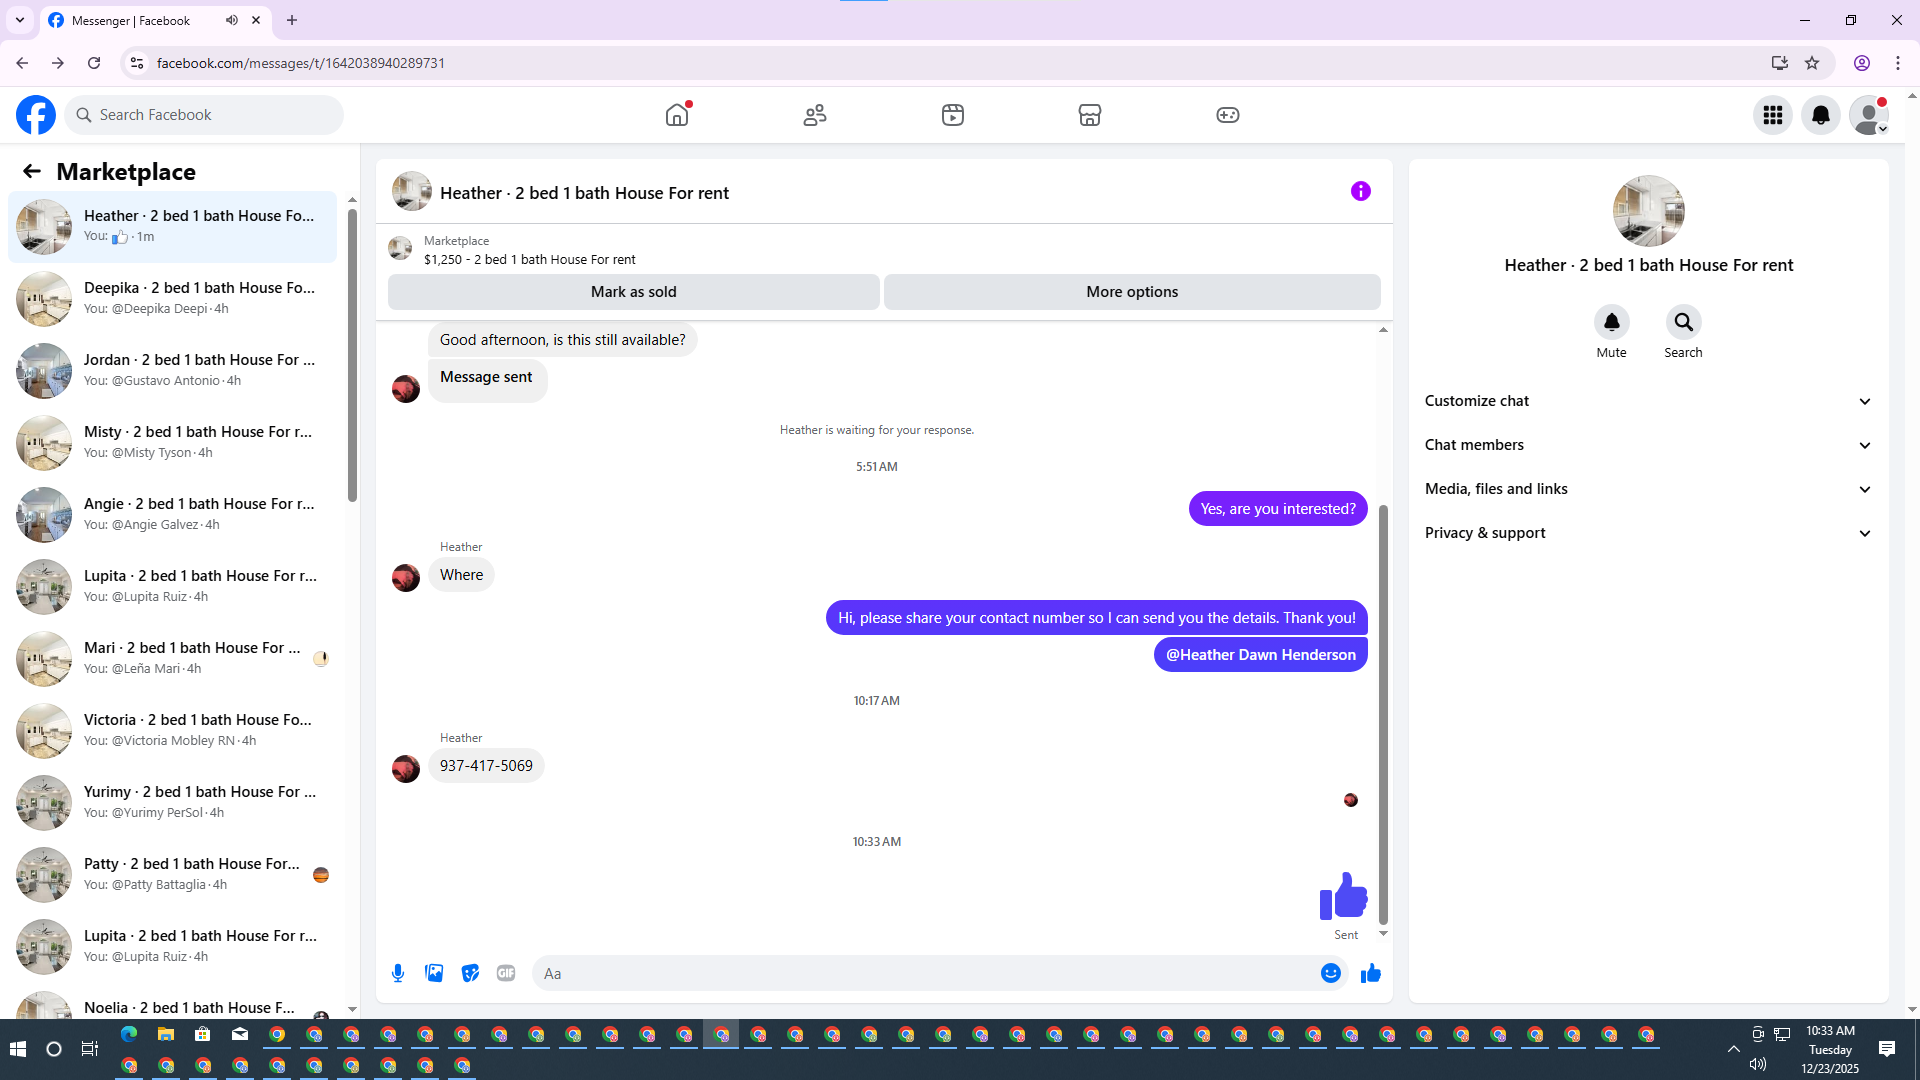The height and width of the screenshot is (1080, 1920).
Task: Open the notifications bell icon
Action: 1820,115
